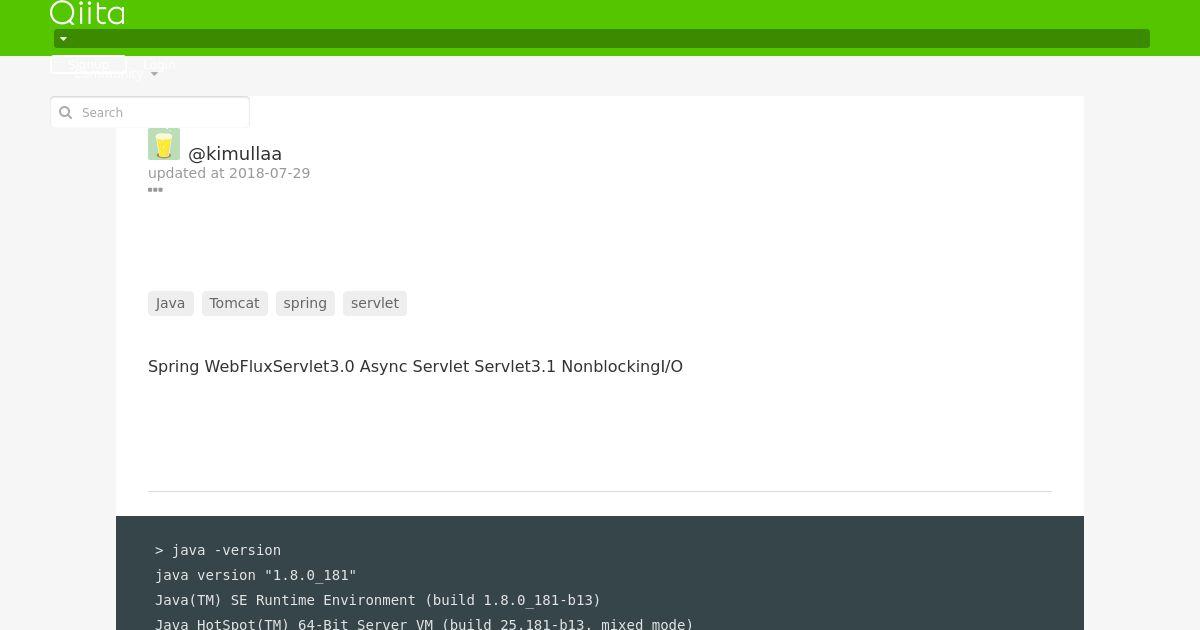Open the @kimullaa author profile link
Viewport: 1200px width, 630px height.
coord(235,154)
